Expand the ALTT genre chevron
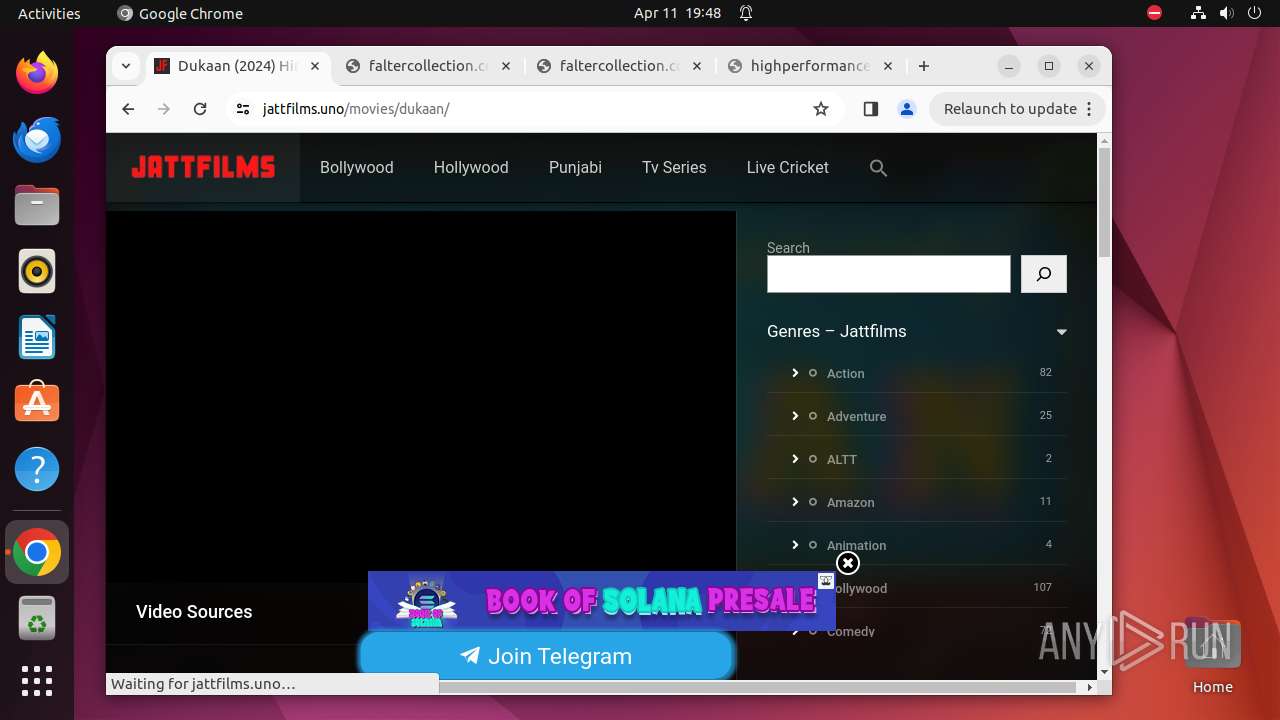The image size is (1280, 720). (795, 459)
